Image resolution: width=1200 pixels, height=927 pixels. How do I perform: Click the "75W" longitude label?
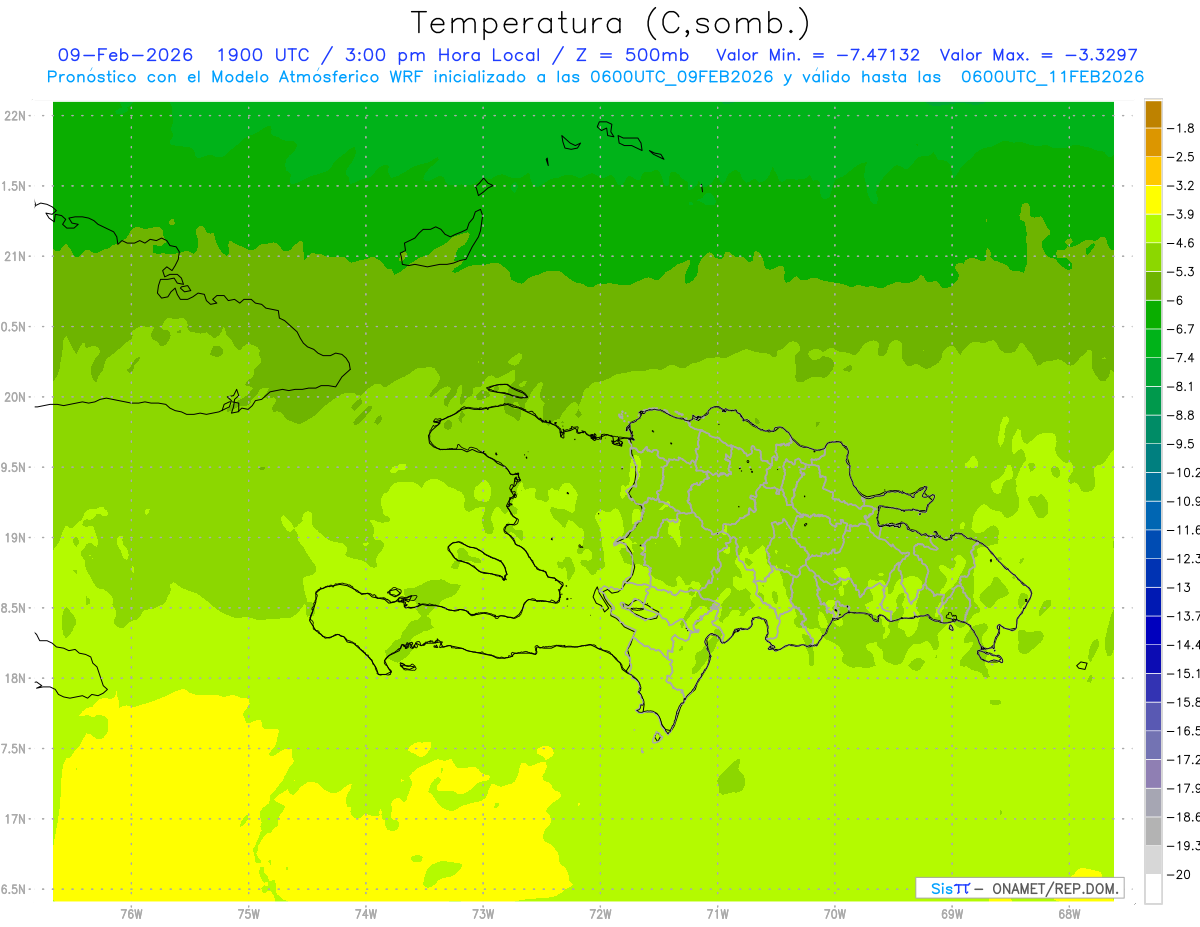coord(249,913)
